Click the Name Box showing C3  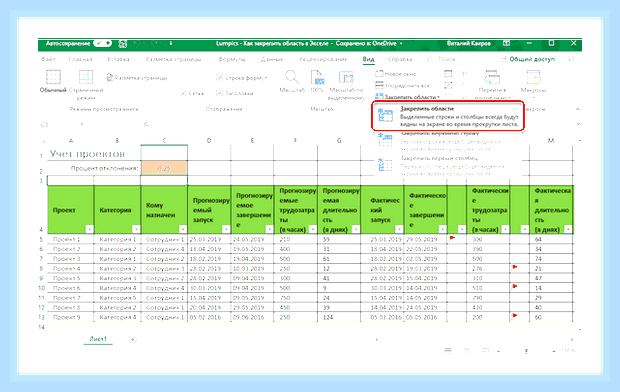pyautogui.click(x=61, y=125)
